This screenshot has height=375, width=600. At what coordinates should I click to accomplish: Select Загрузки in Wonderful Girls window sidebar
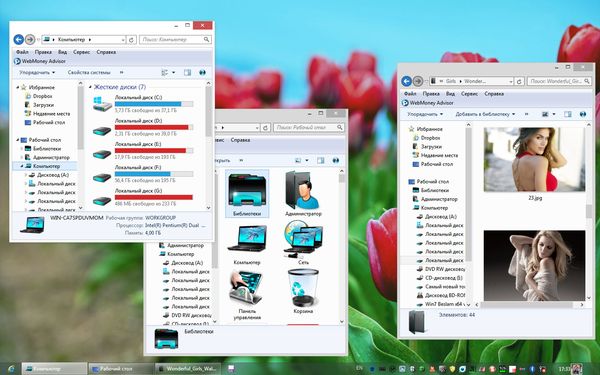(427, 147)
